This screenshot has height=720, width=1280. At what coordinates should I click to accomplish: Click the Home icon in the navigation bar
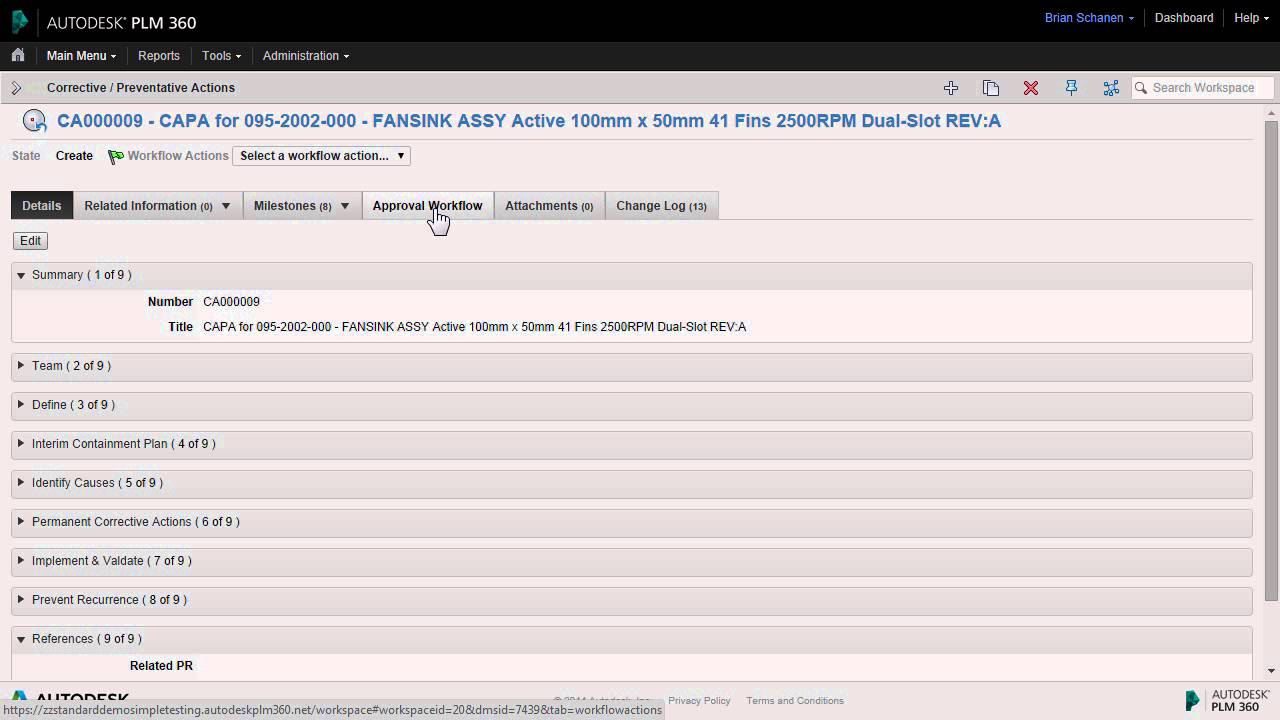18,56
